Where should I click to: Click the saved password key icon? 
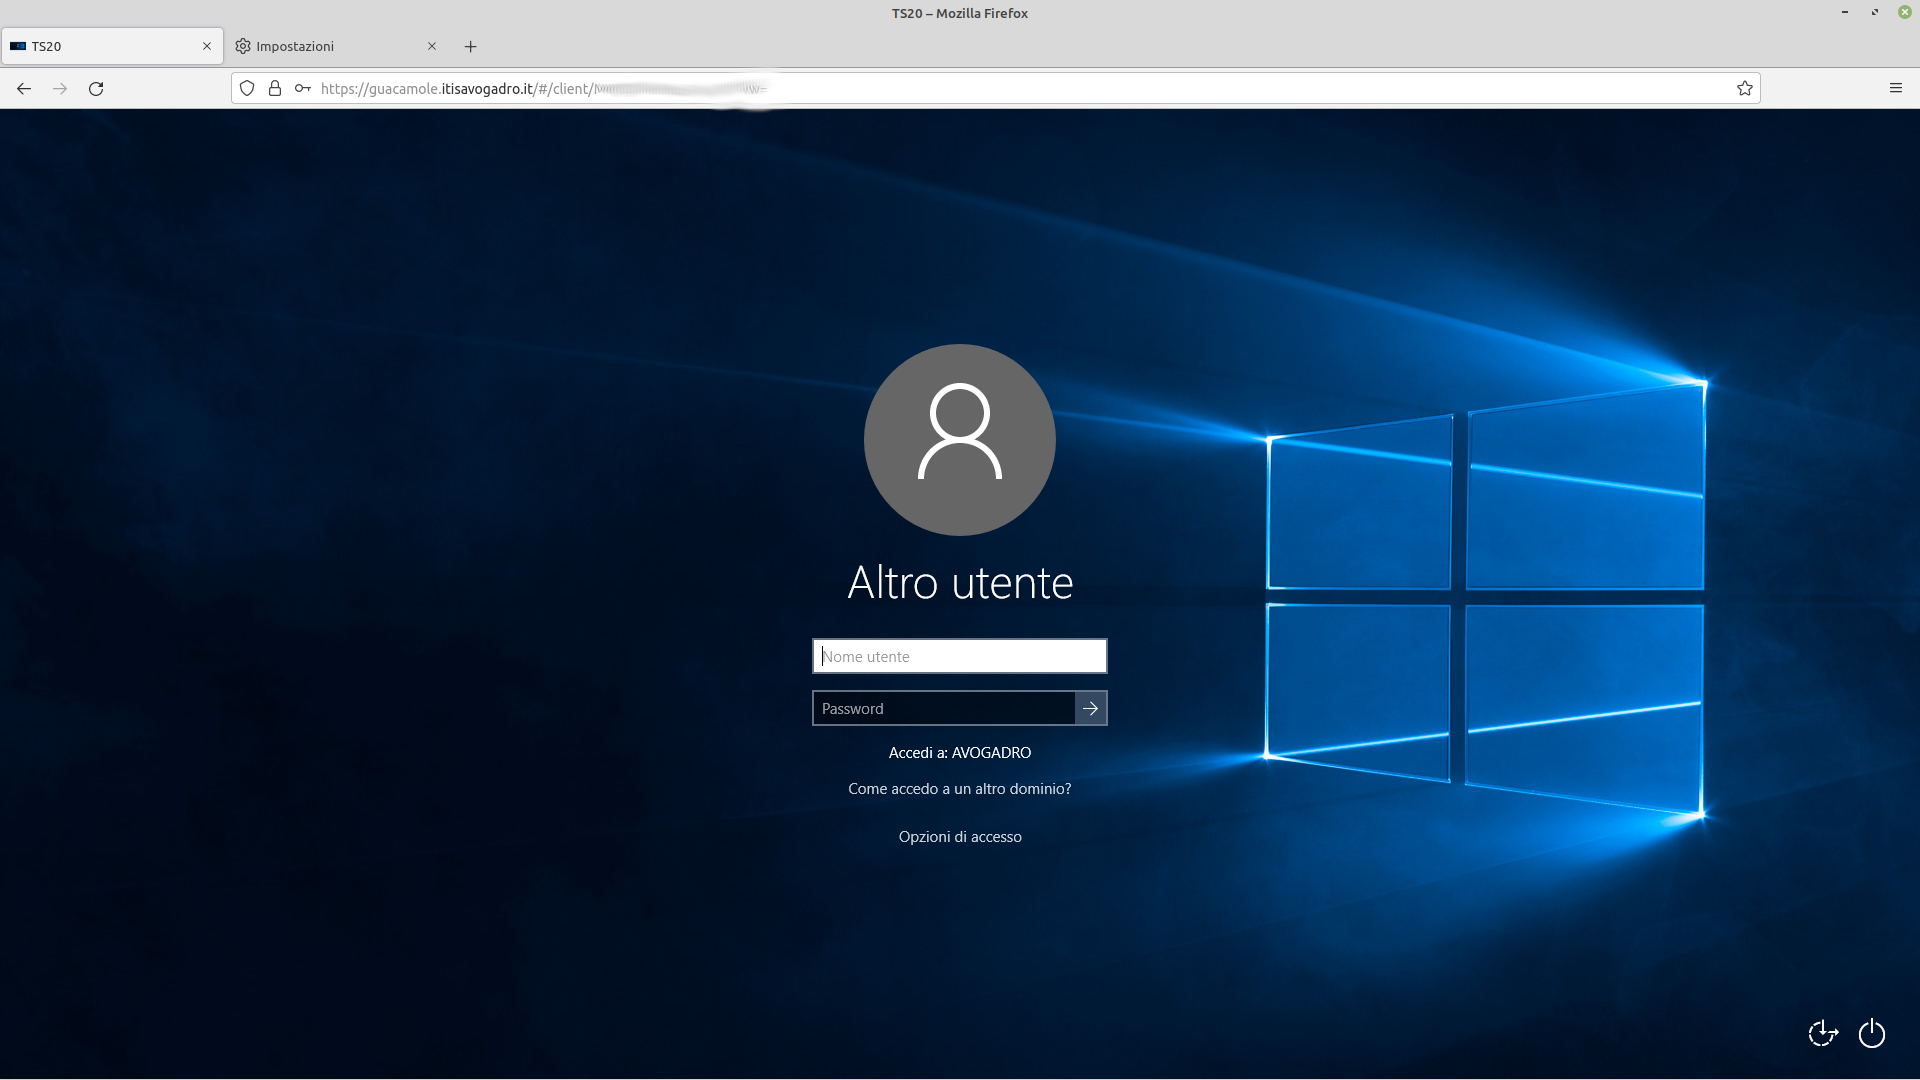[303, 88]
